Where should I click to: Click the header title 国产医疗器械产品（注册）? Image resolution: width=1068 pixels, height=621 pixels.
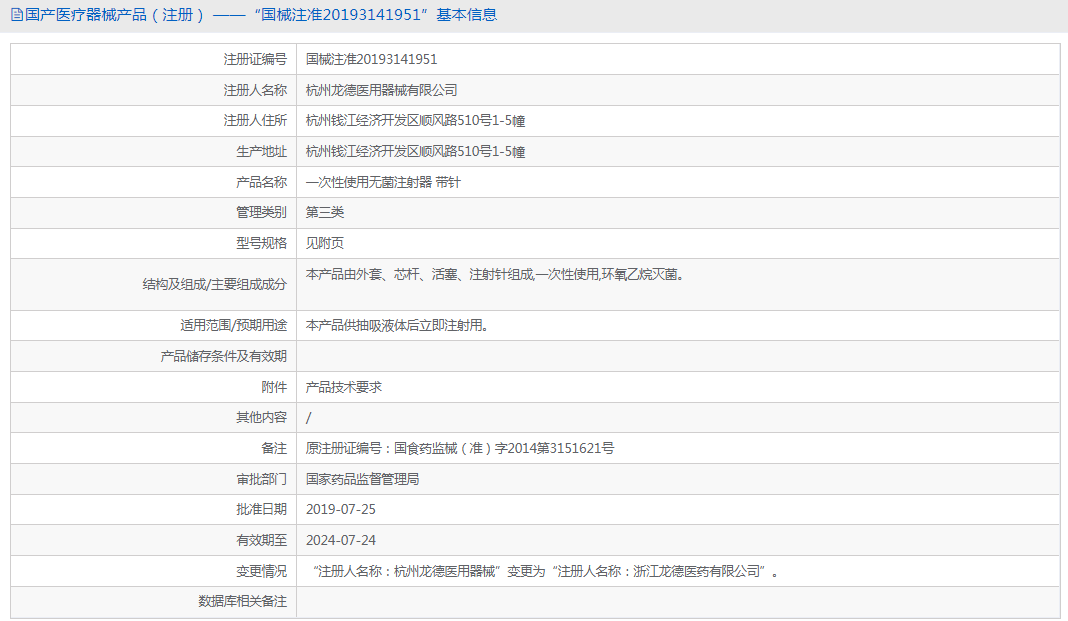[x=115, y=15]
